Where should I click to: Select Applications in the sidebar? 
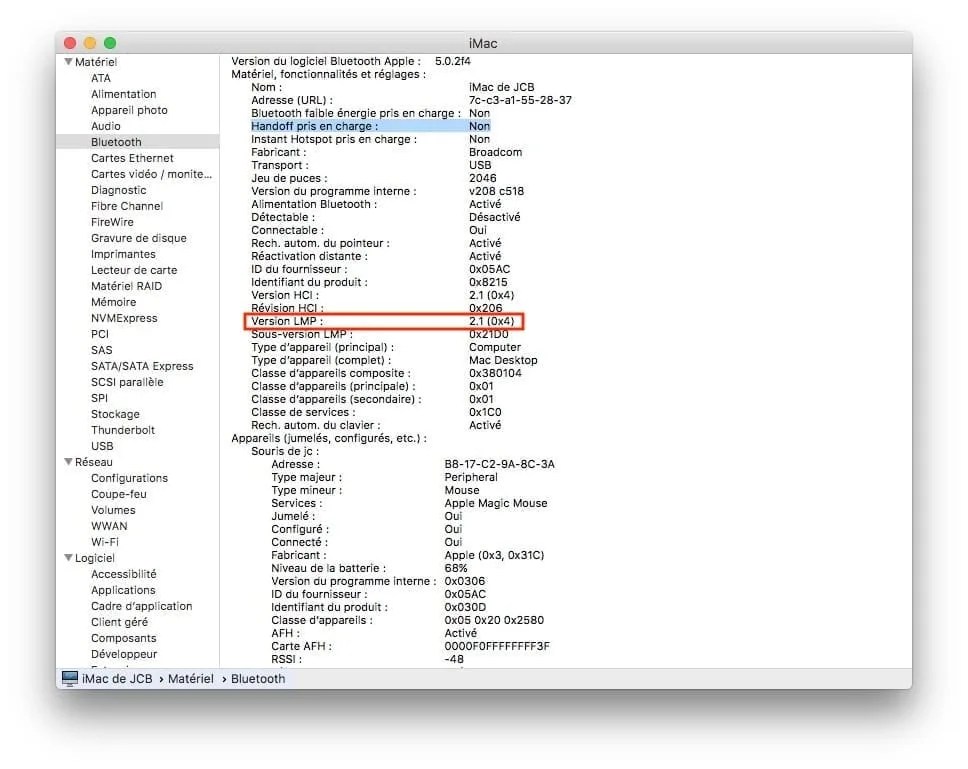coord(123,590)
